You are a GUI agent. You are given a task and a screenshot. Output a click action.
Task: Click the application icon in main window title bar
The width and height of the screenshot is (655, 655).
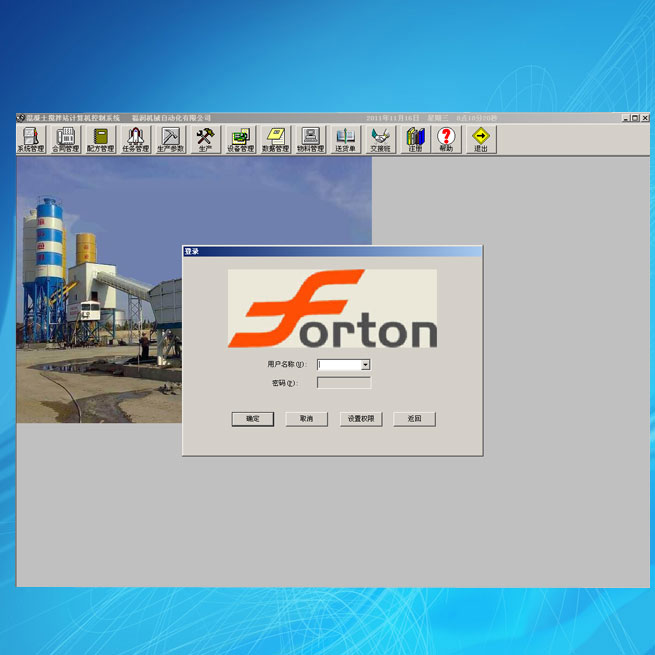(21, 118)
